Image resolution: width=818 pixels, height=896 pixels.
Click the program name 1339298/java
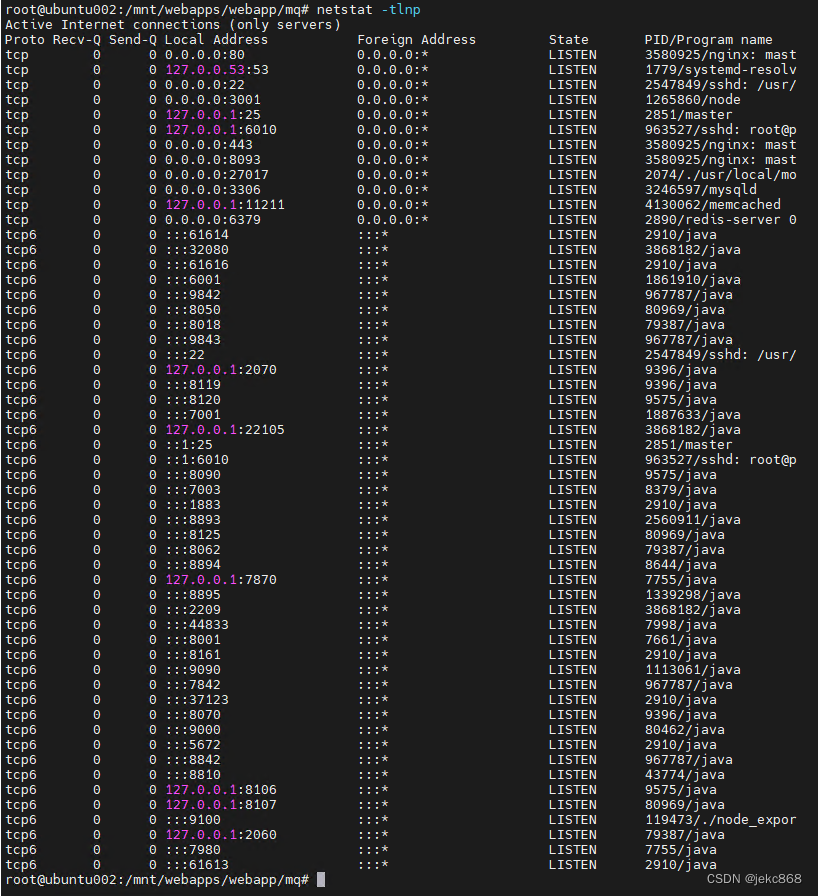(x=693, y=595)
